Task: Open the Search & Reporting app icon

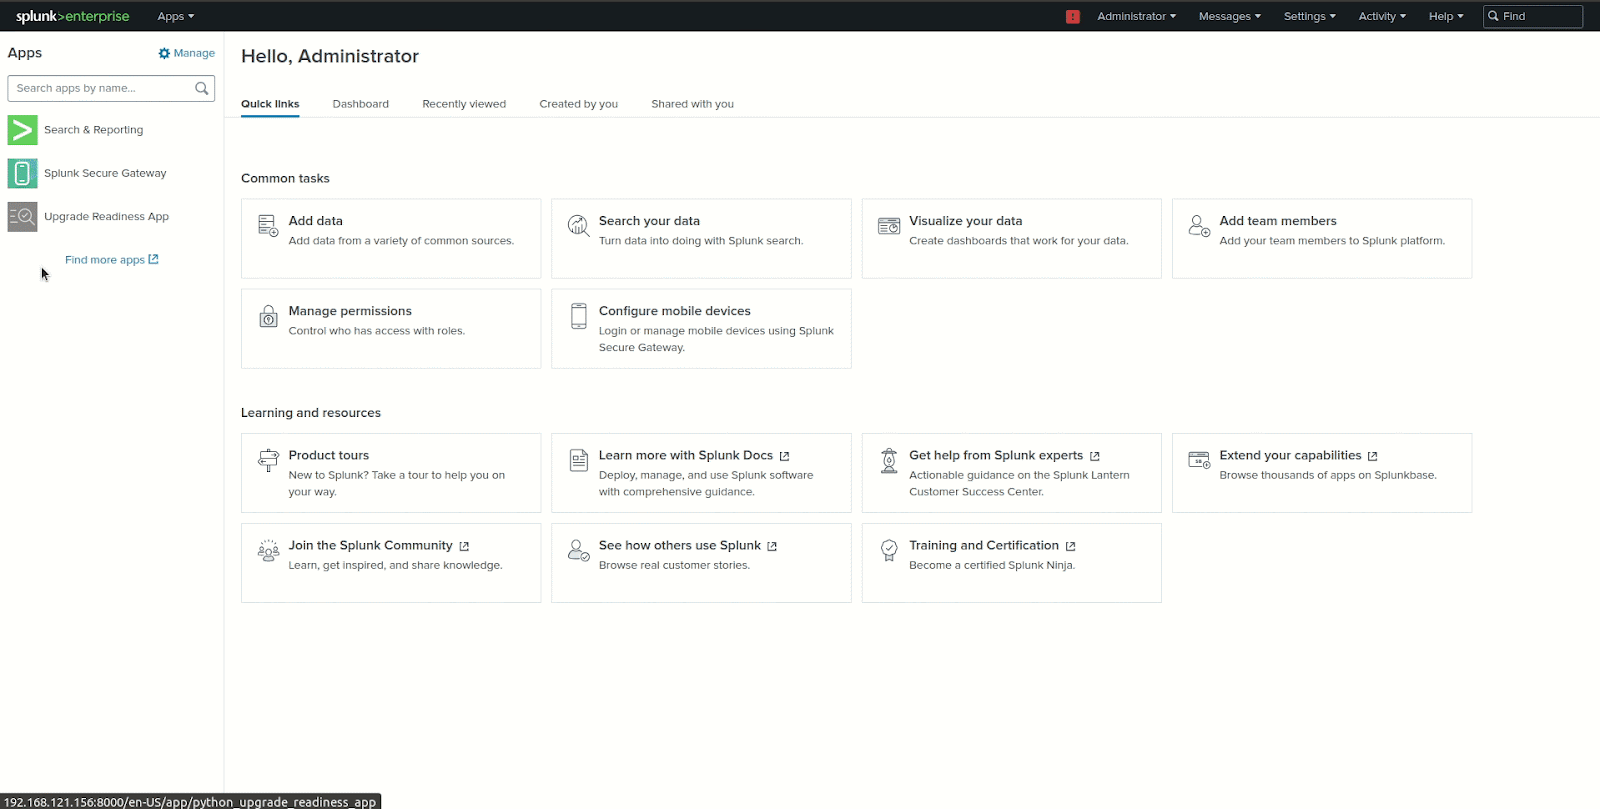Action: [x=23, y=130]
